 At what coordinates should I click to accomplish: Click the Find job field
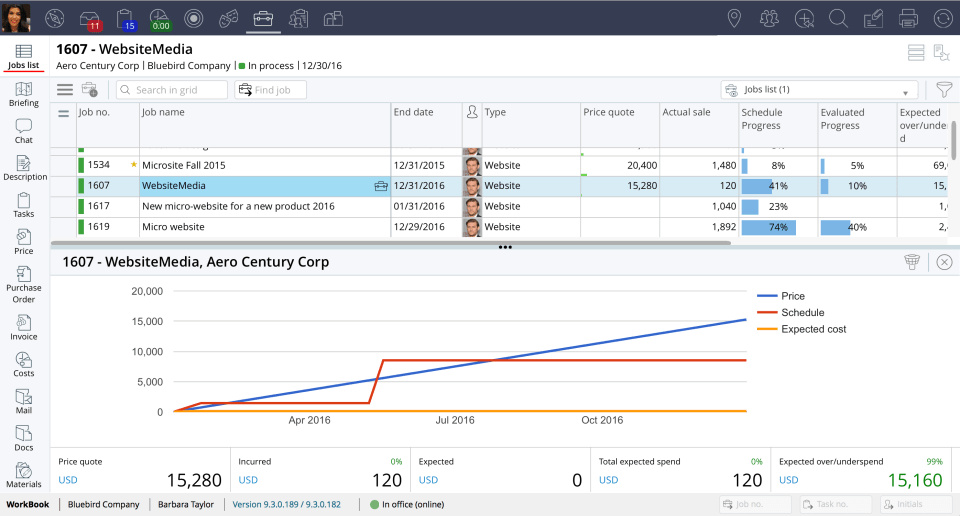(x=270, y=90)
